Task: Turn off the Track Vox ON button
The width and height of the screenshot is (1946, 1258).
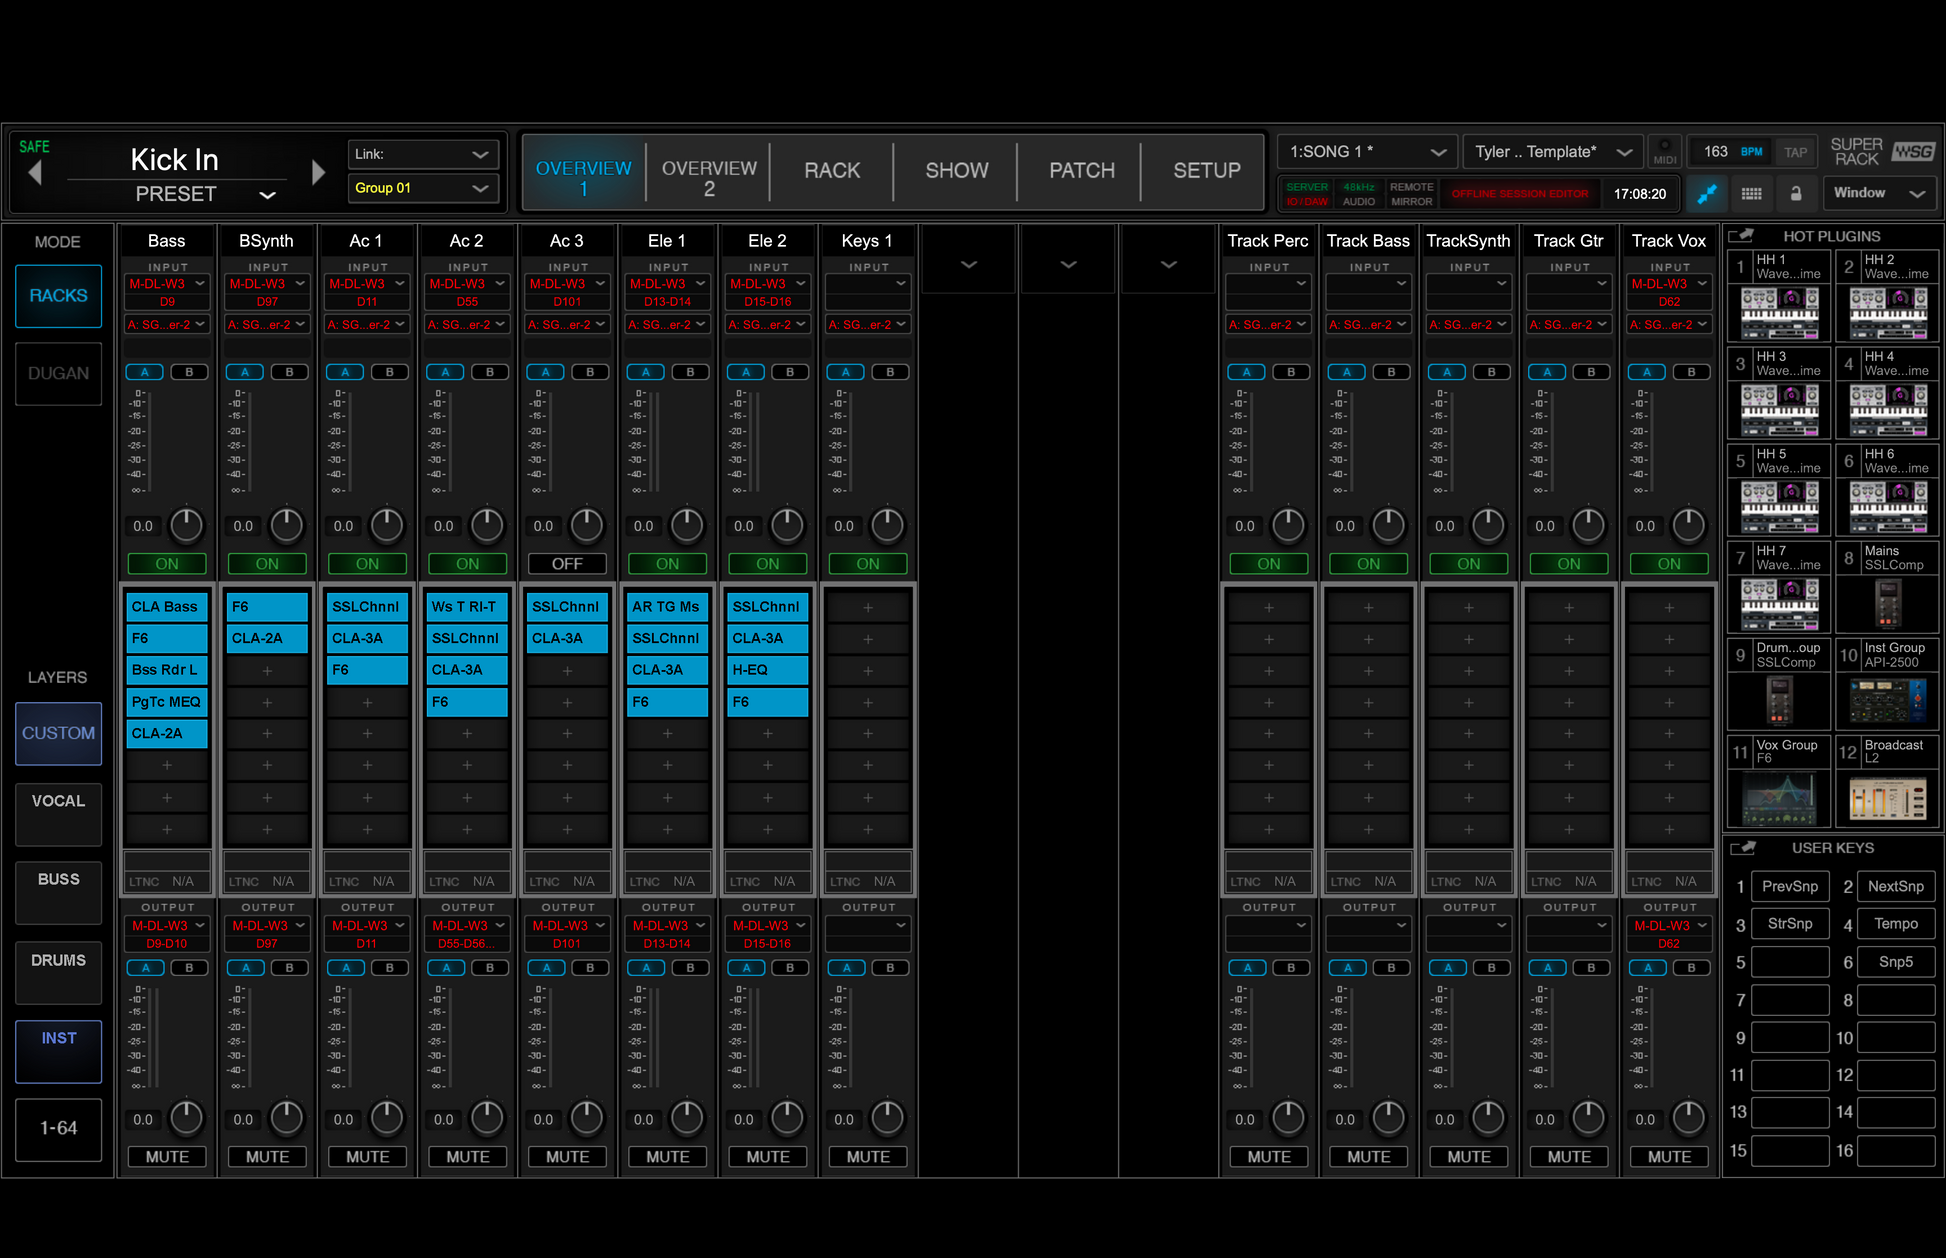Action: (x=1669, y=564)
